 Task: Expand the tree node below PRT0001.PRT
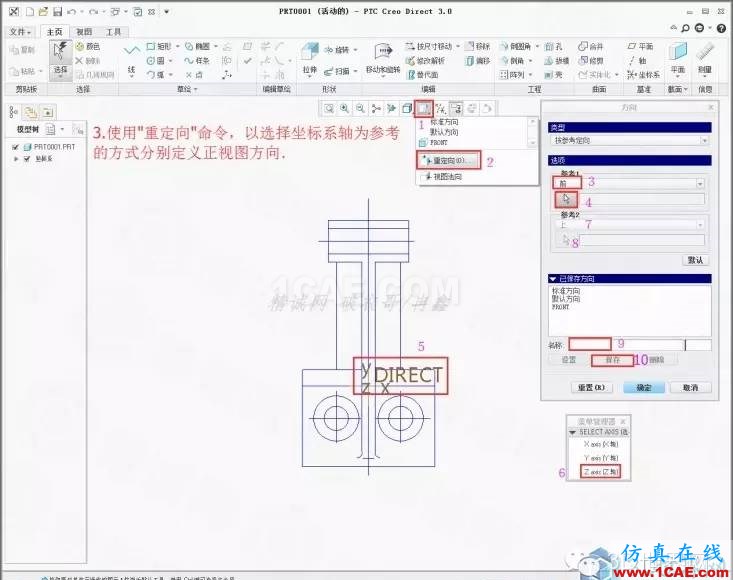[x=16, y=159]
